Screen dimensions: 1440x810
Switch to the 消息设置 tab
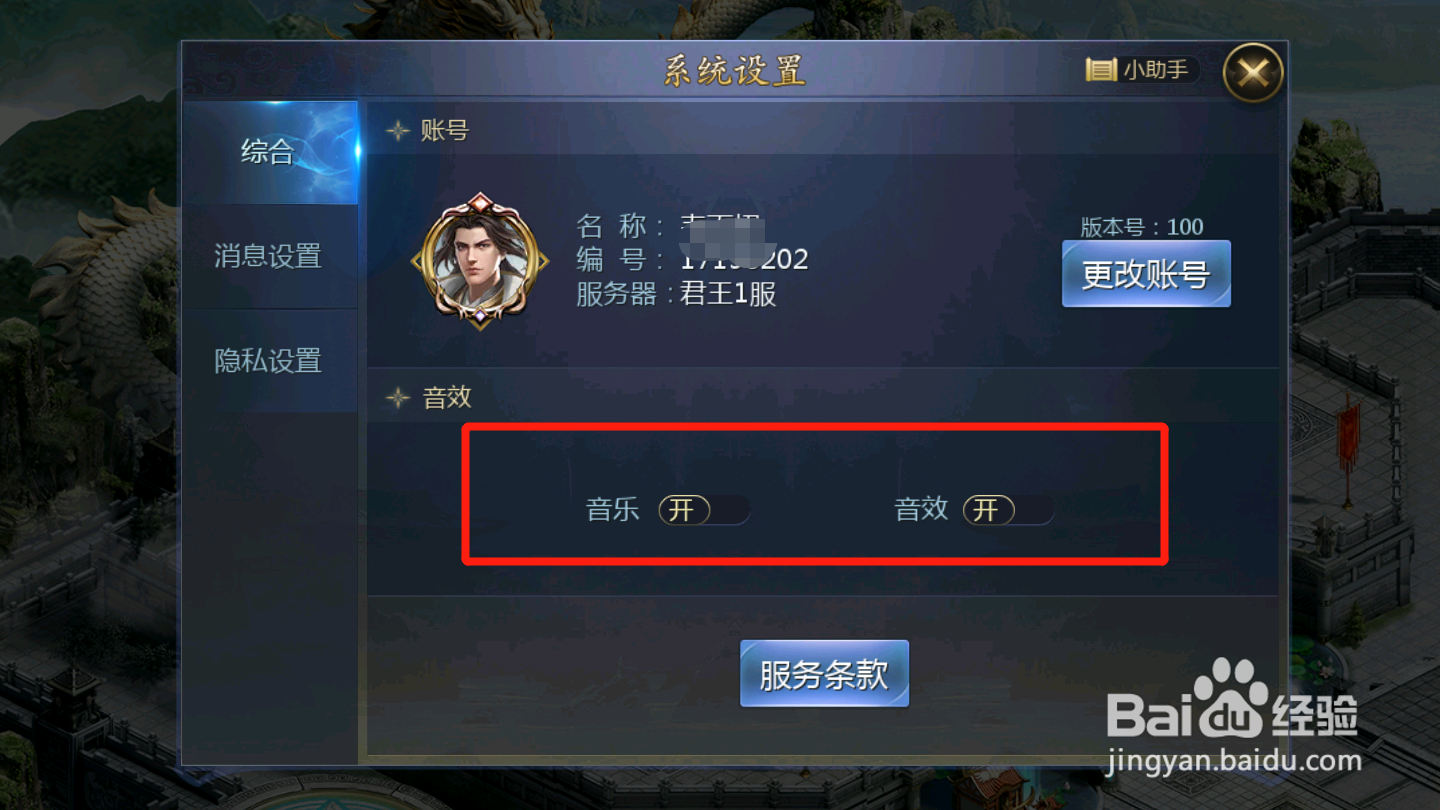pyautogui.click(x=270, y=256)
